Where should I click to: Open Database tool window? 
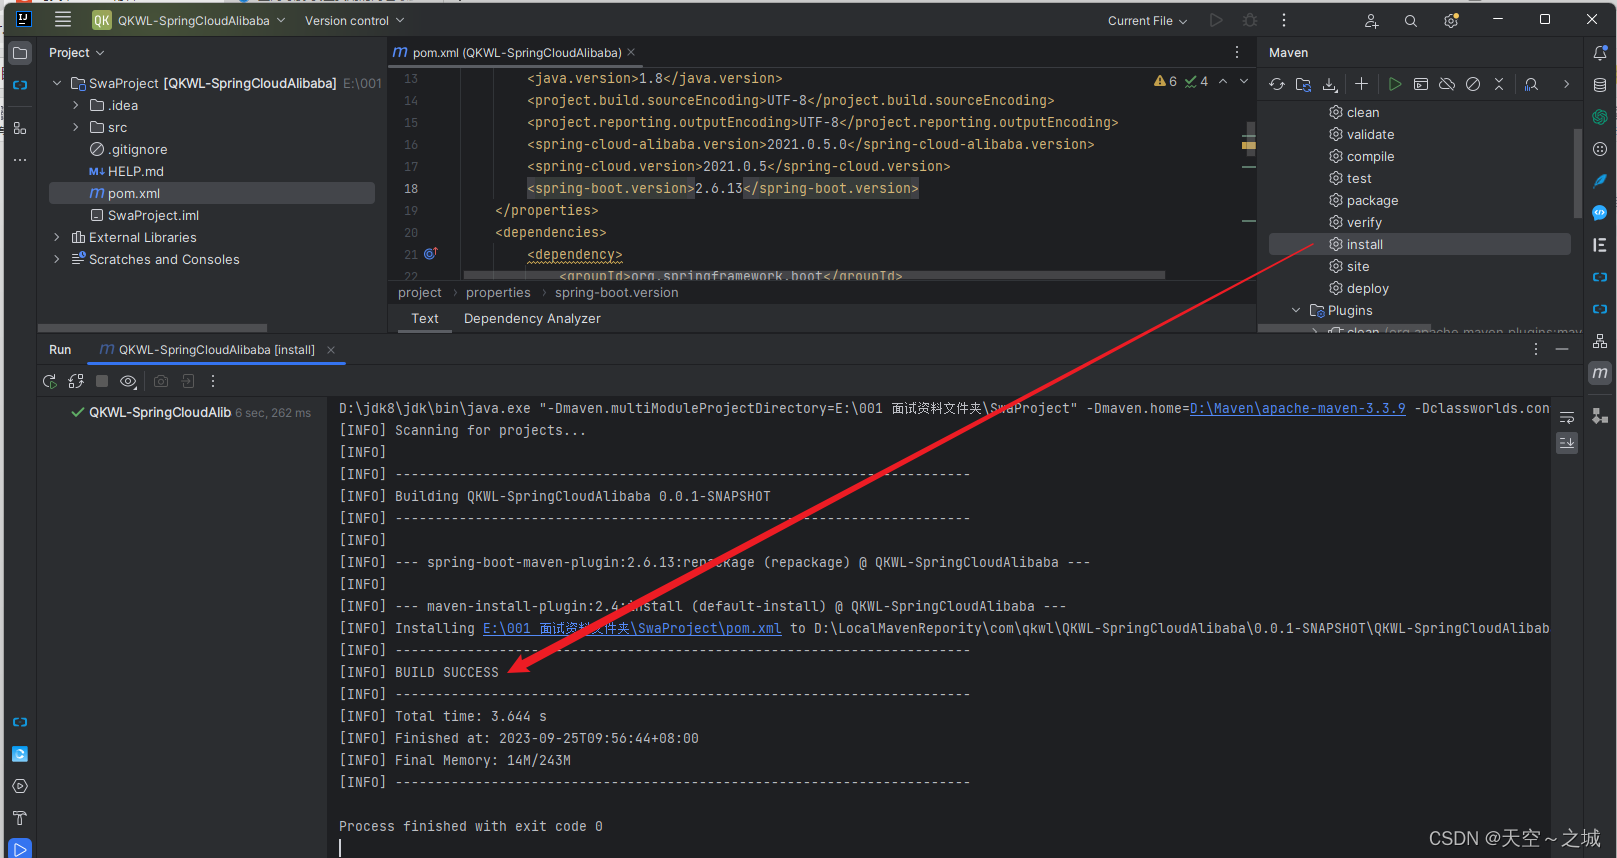coord(1600,85)
